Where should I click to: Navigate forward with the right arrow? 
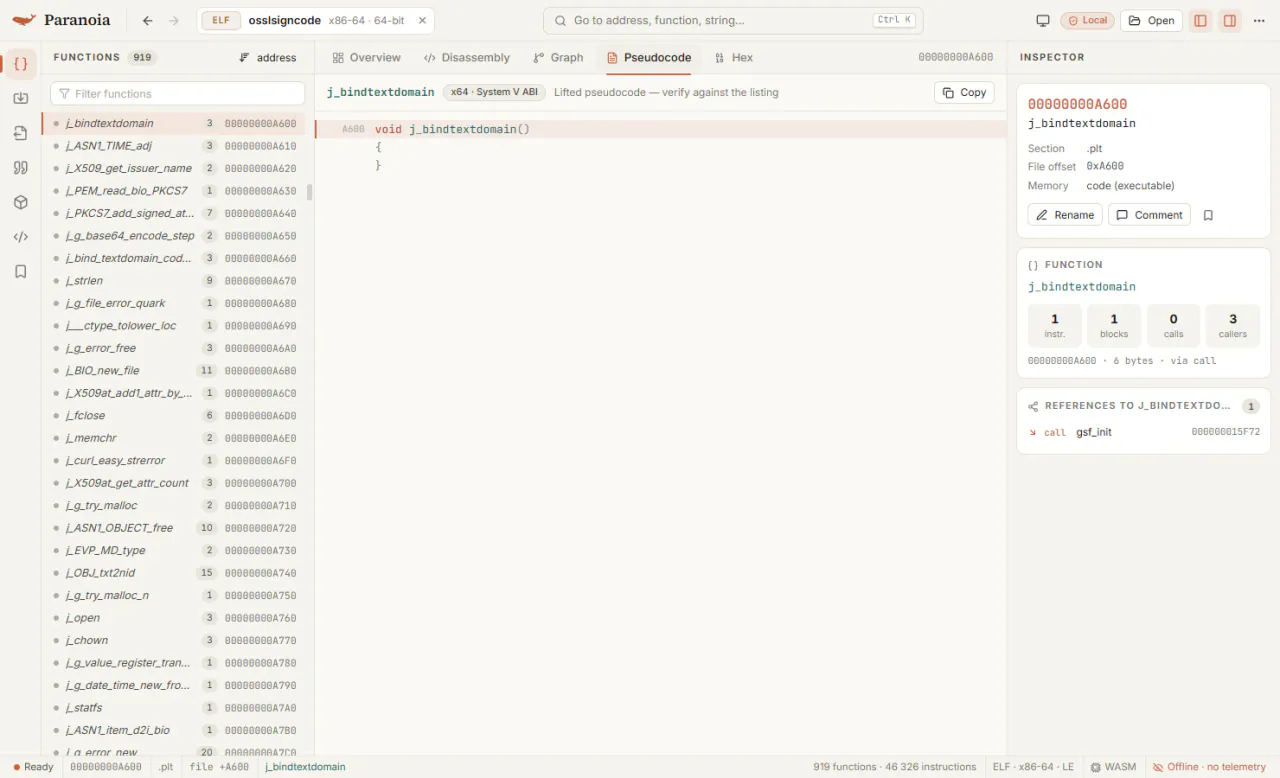click(174, 20)
